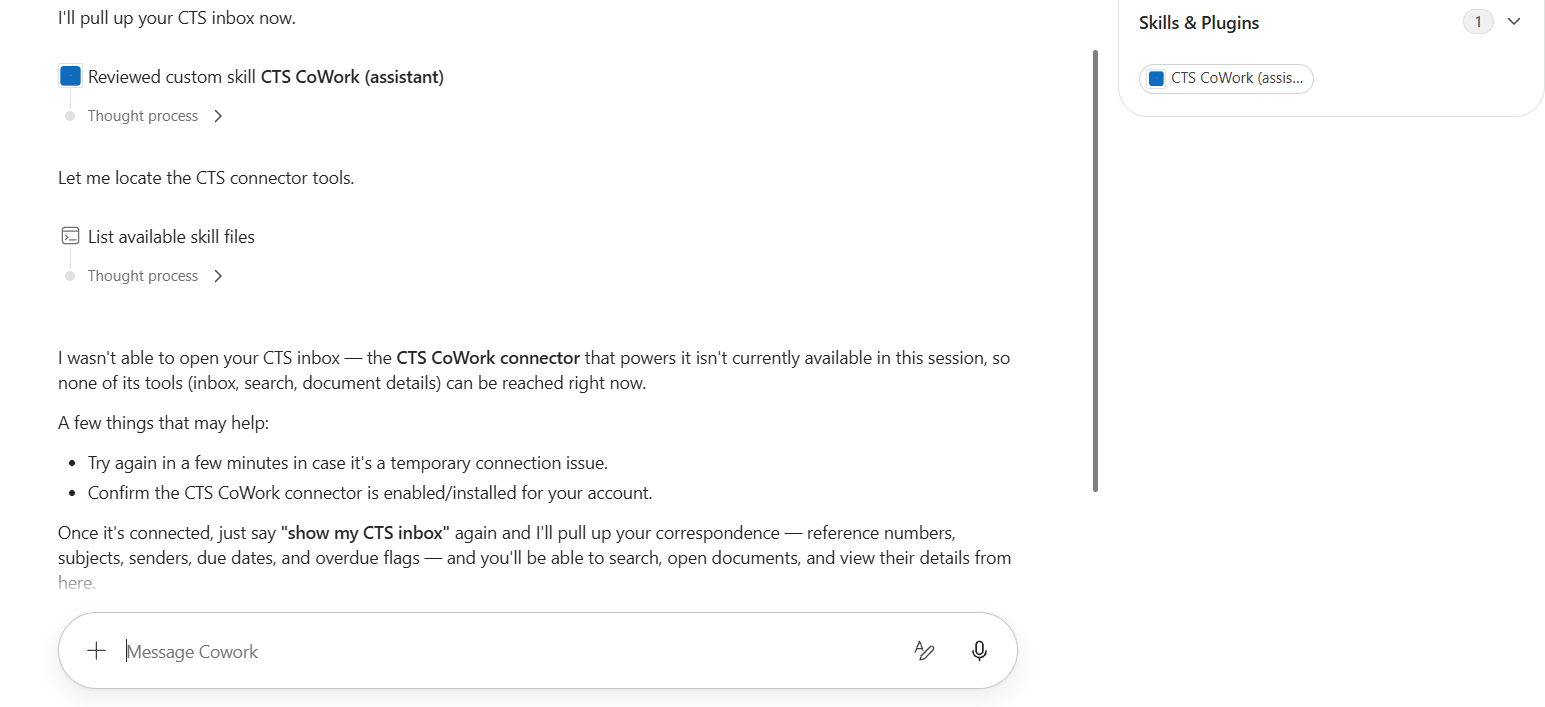Image resolution: width=1545 pixels, height=707 pixels.
Task: Click the bold CTS CoWork connector text
Action: (488, 357)
